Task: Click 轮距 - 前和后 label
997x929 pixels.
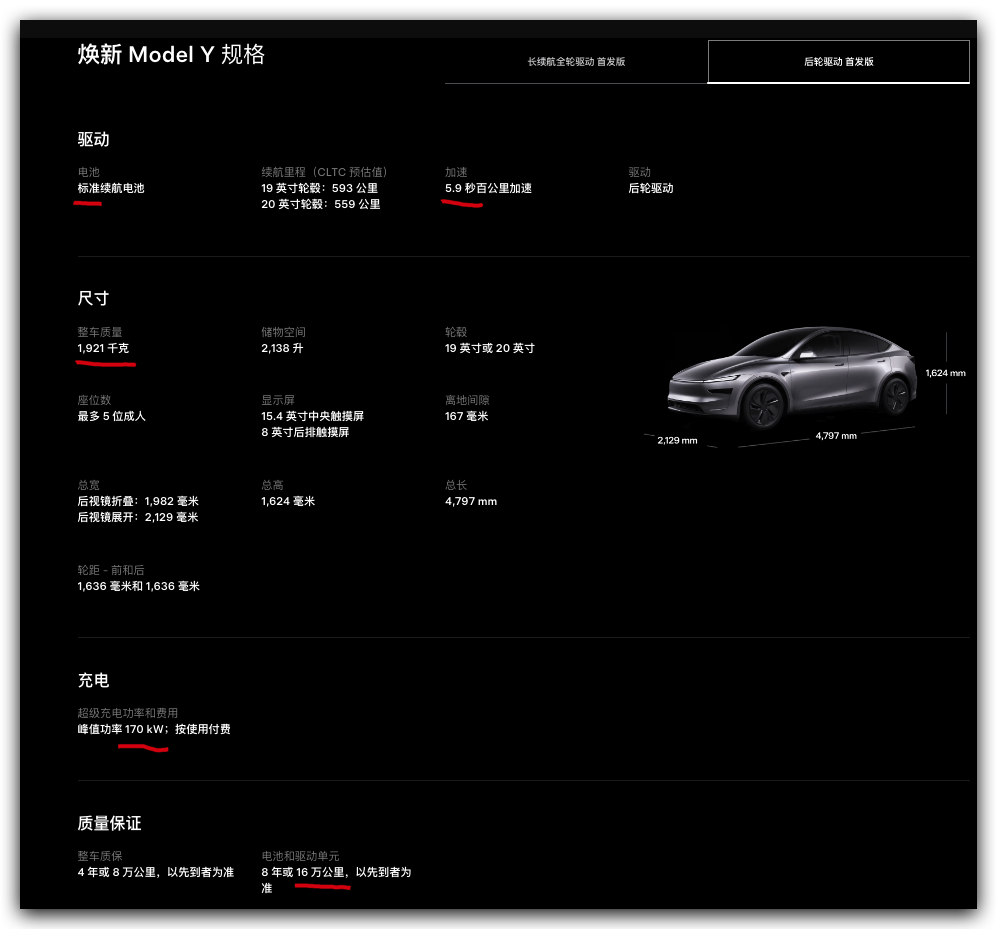Action: pyautogui.click(x=111, y=570)
